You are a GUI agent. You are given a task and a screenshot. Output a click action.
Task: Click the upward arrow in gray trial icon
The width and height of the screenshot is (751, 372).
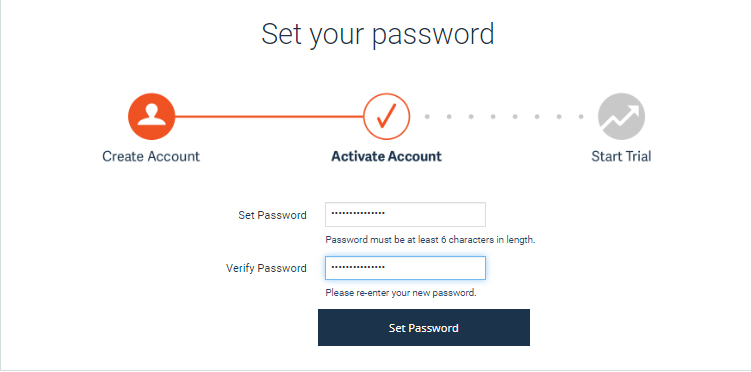tap(621, 118)
